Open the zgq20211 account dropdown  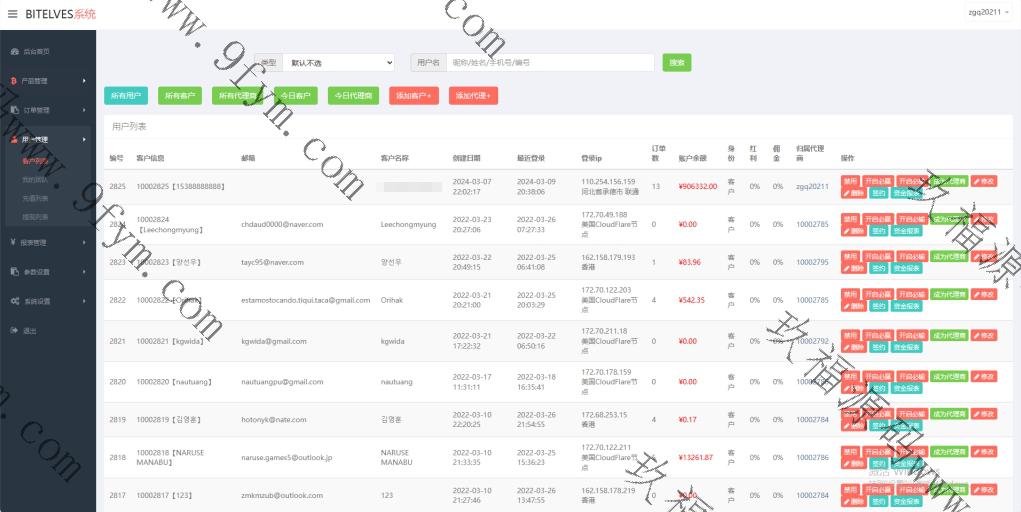pos(990,13)
